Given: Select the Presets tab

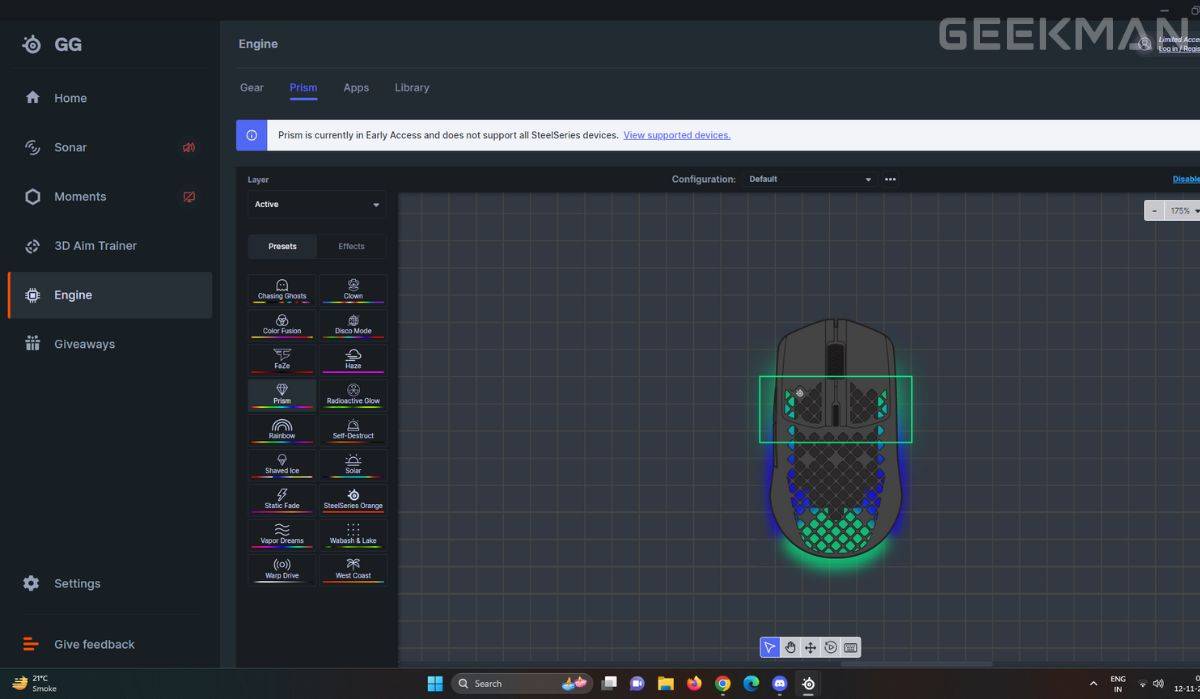Looking at the screenshot, I should coord(282,246).
